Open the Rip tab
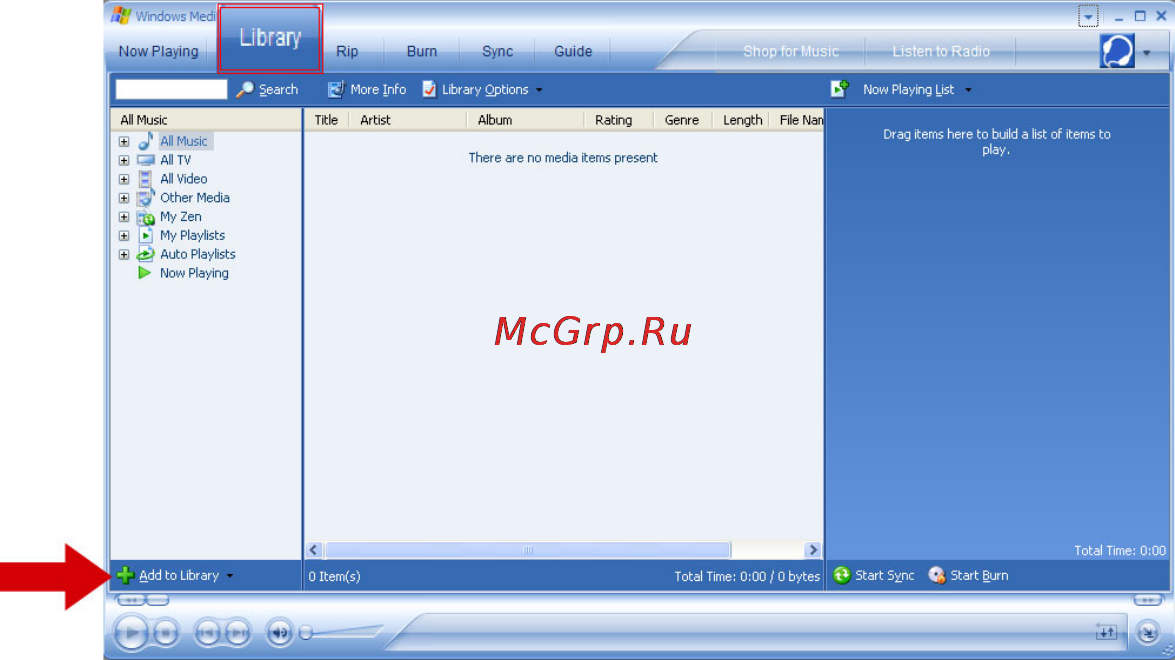 (x=347, y=51)
